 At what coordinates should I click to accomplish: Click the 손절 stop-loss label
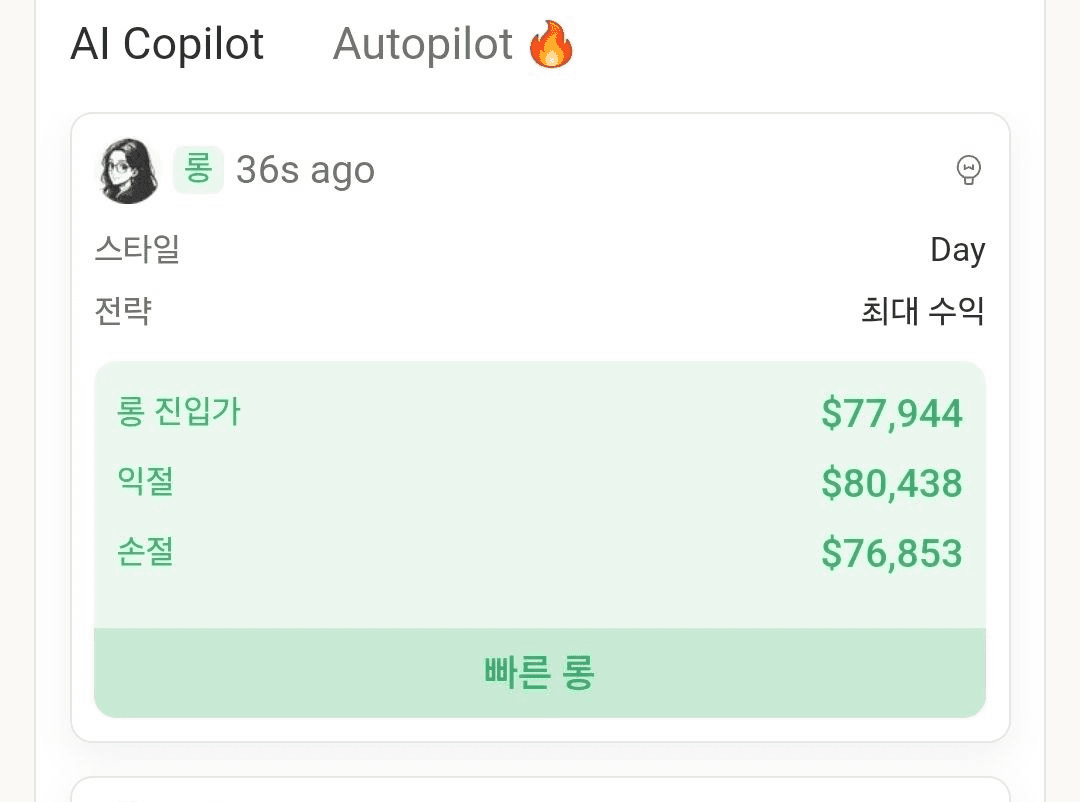[146, 551]
